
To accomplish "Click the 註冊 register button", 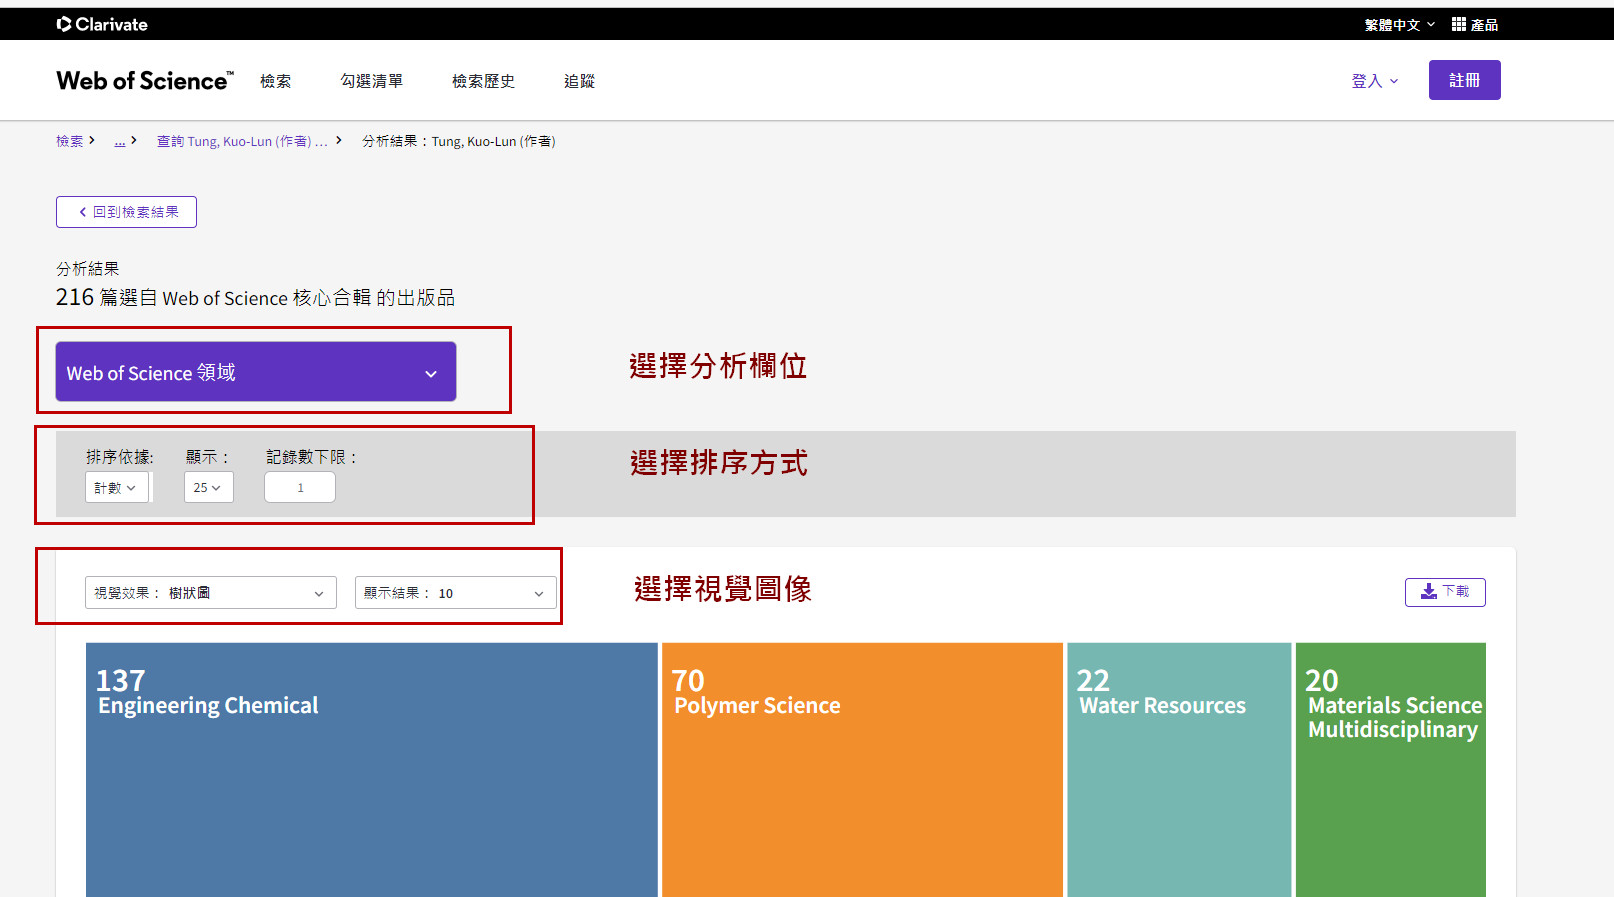I will (1464, 80).
